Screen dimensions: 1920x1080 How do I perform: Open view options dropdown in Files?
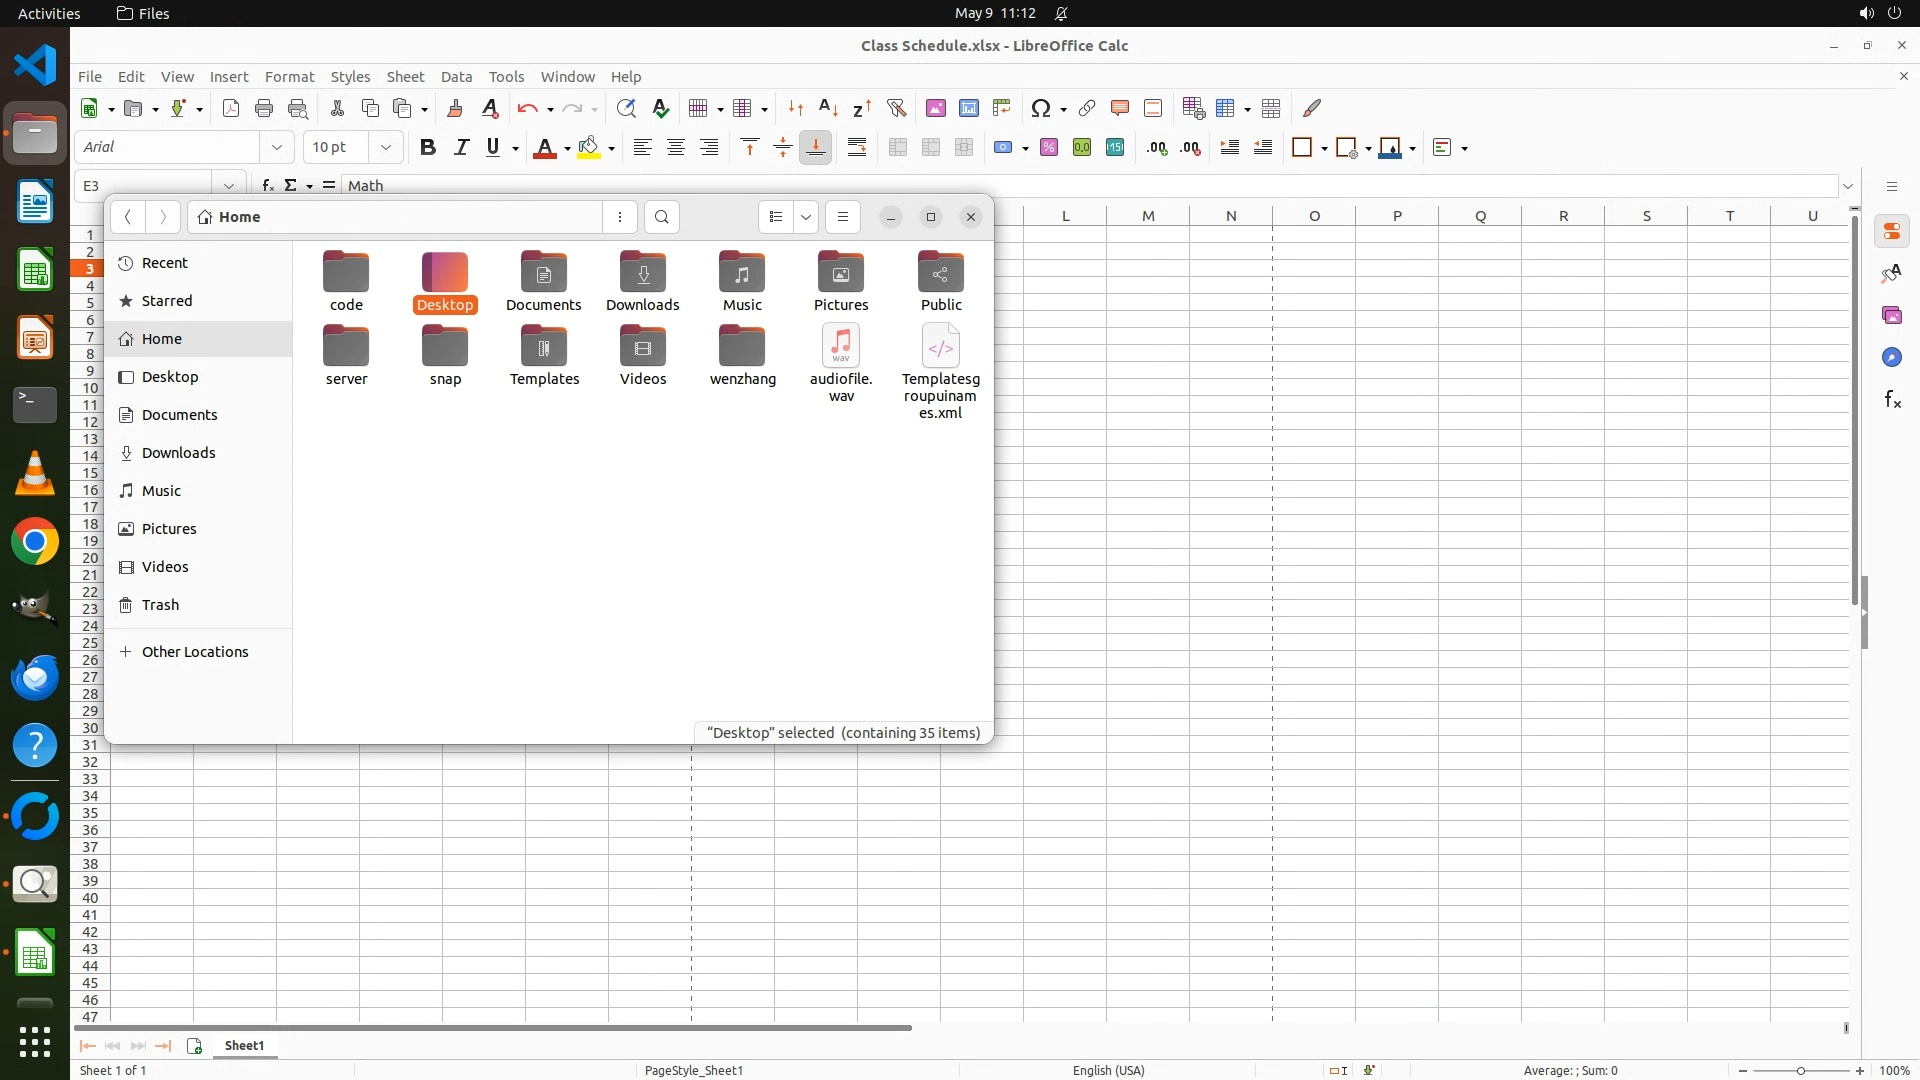[x=806, y=217]
